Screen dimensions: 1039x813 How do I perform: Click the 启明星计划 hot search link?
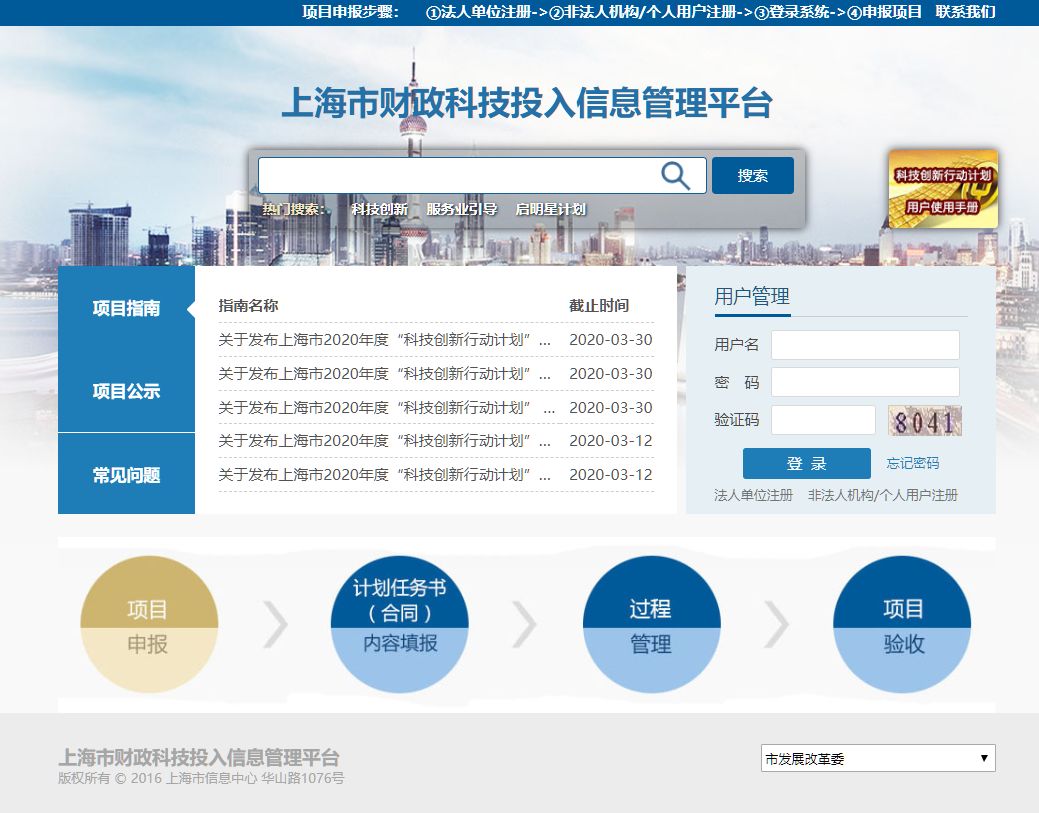551,209
